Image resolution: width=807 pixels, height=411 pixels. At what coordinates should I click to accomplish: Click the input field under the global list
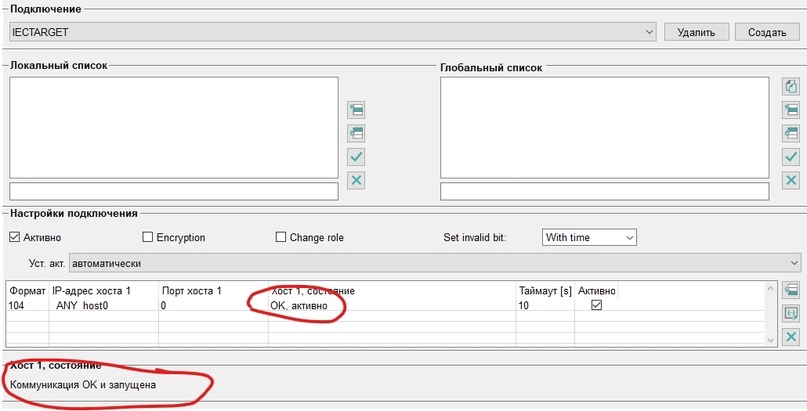point(605,191)
